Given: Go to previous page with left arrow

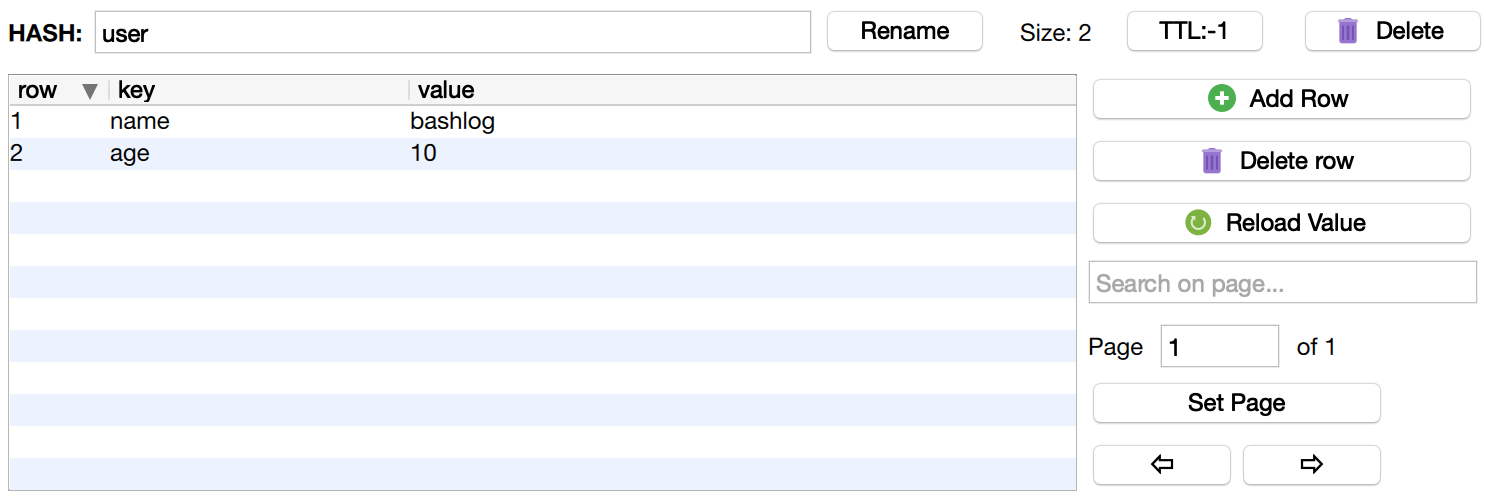Looking at the screenshot, I should [x=1162, y=464].
